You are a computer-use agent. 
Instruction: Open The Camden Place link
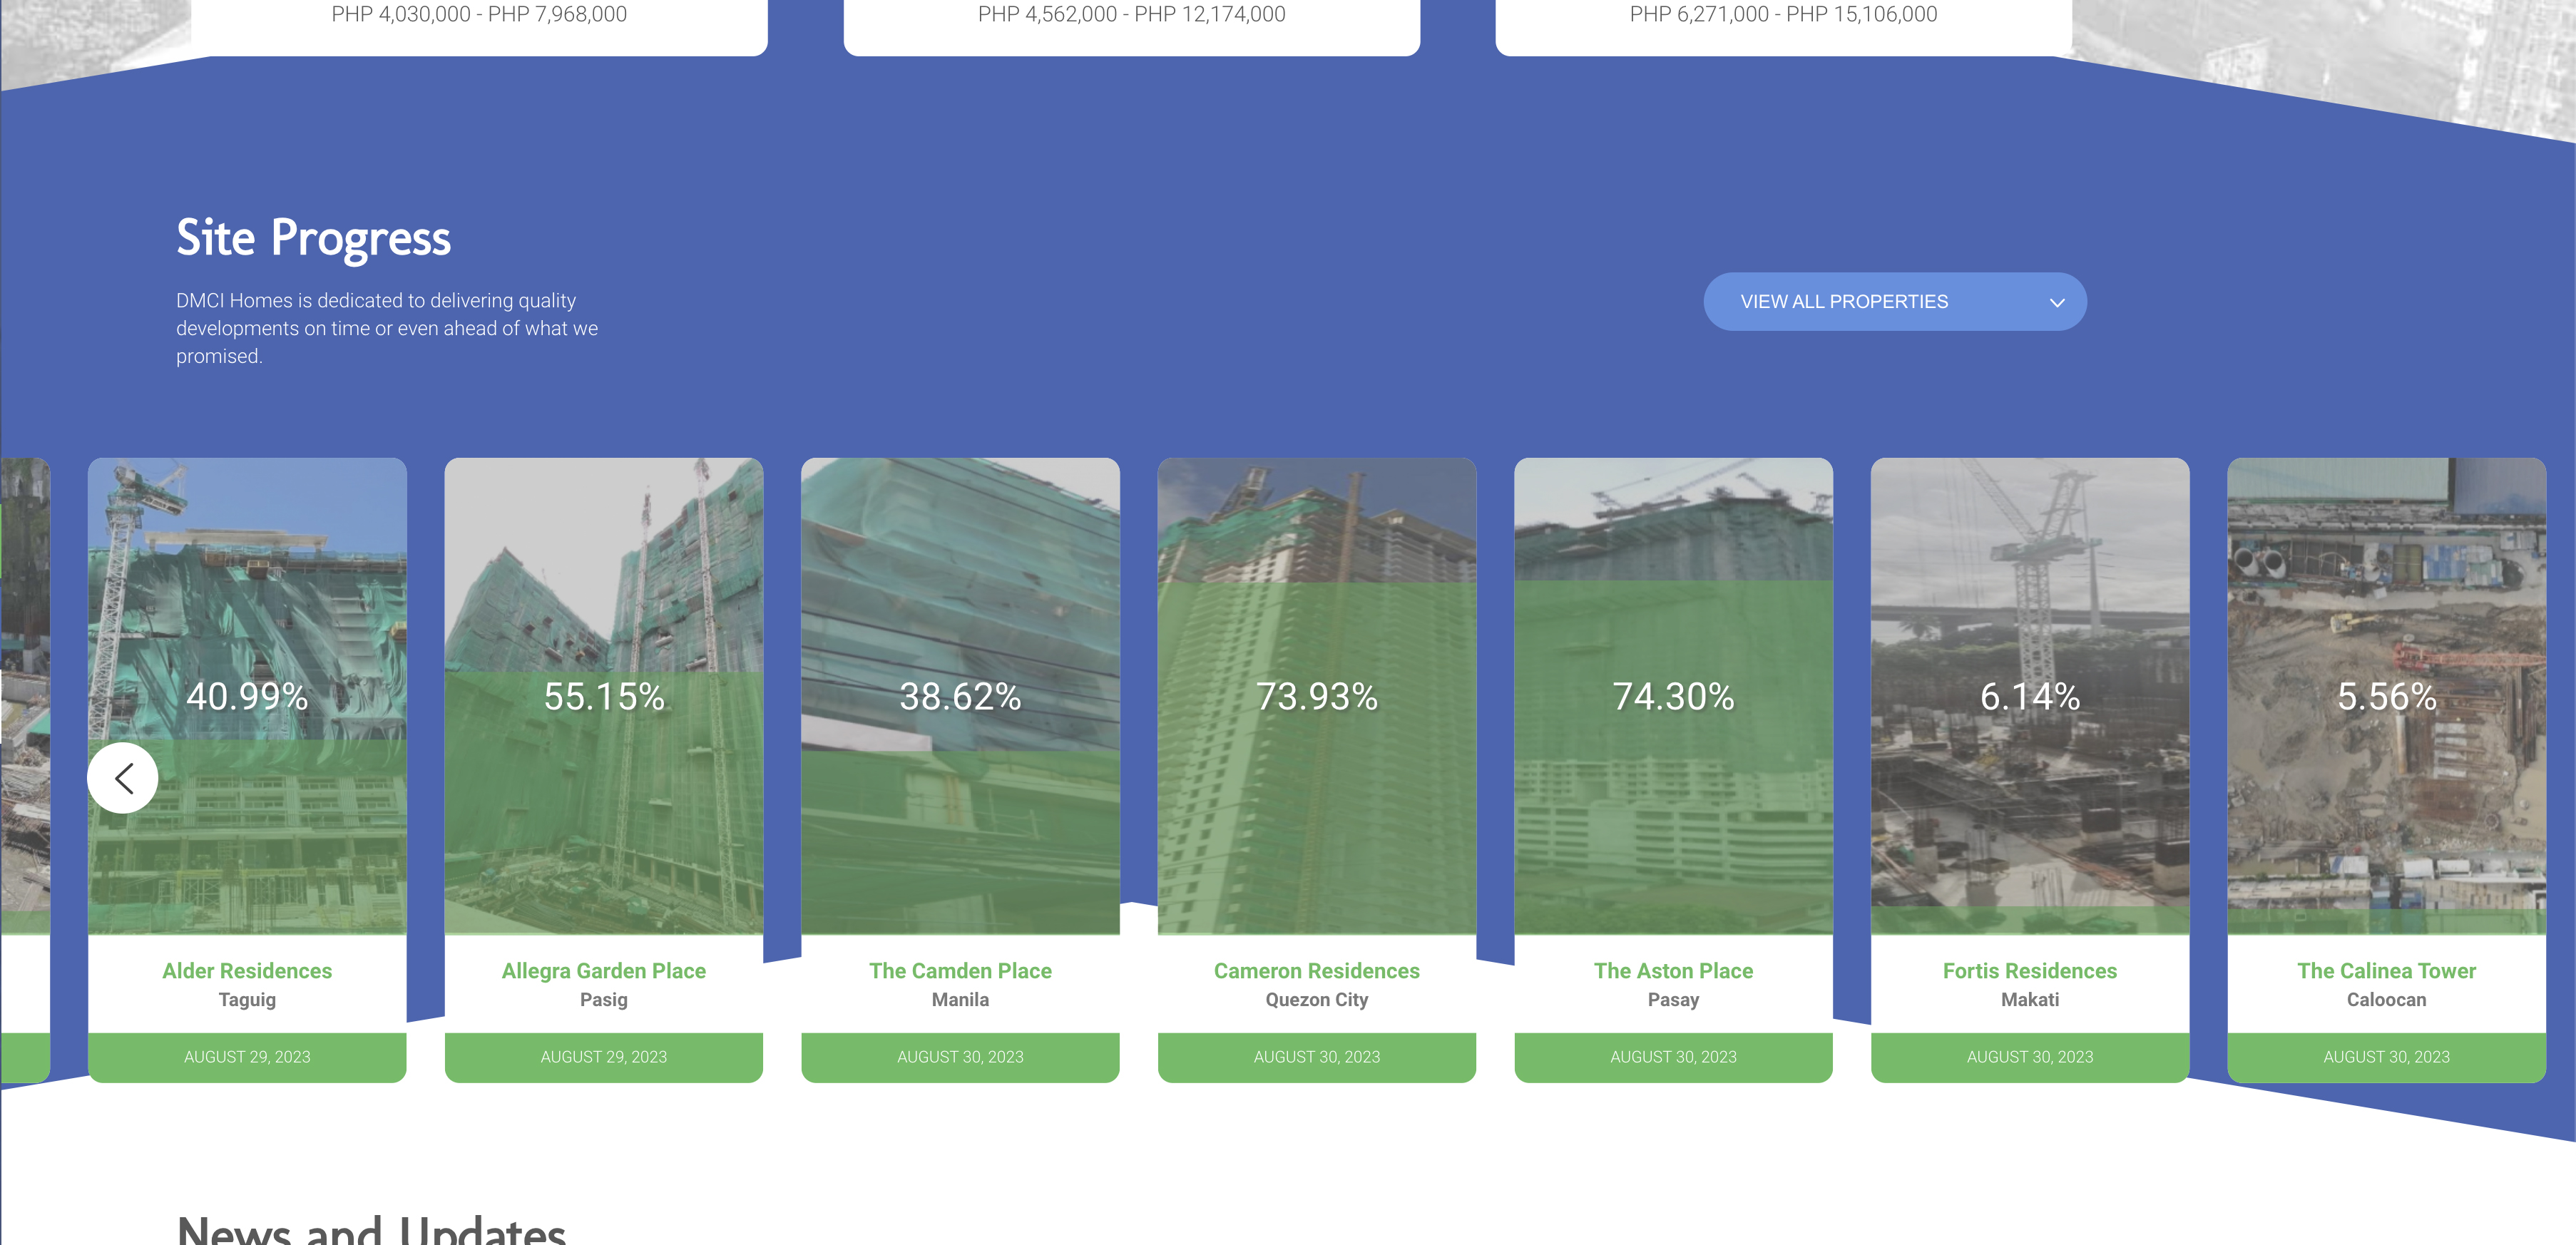click(960, 970)
